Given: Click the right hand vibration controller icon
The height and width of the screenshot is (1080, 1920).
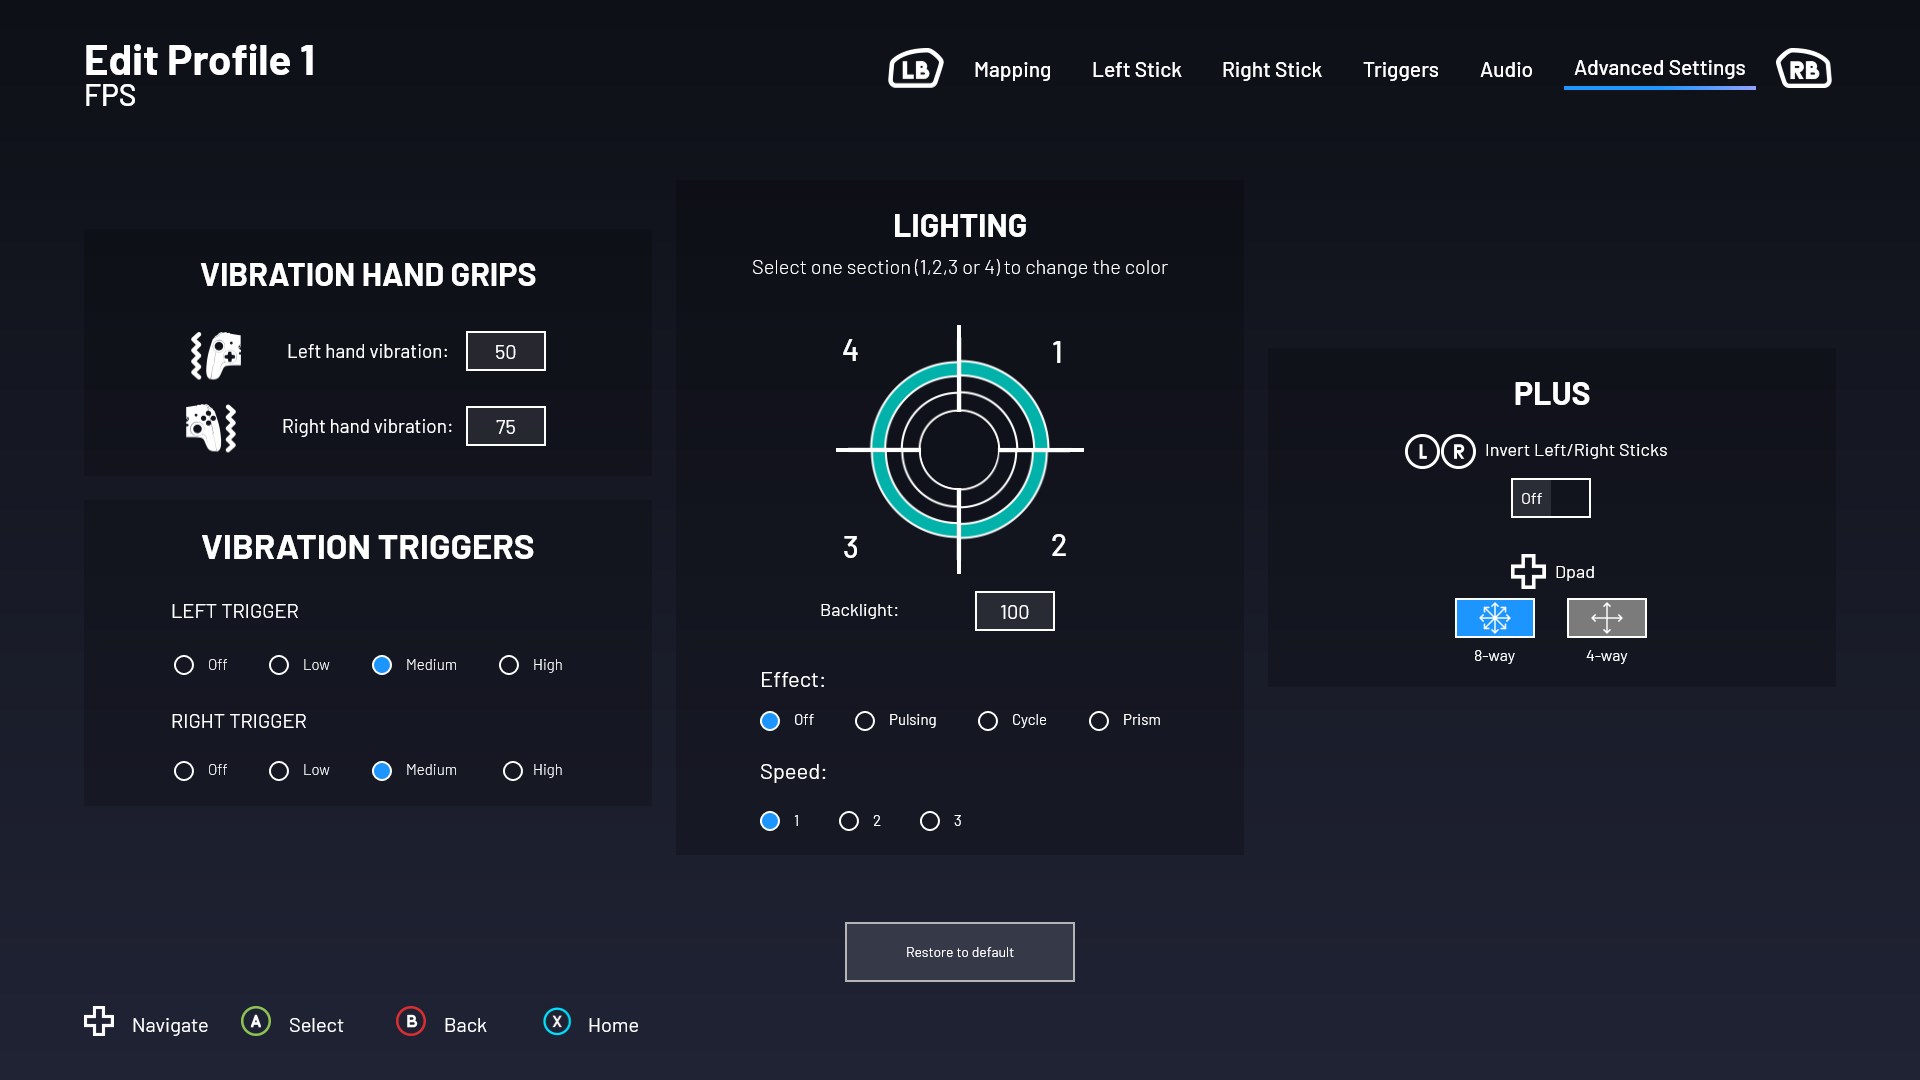Looking at the screenshot, I should (211, 428).
